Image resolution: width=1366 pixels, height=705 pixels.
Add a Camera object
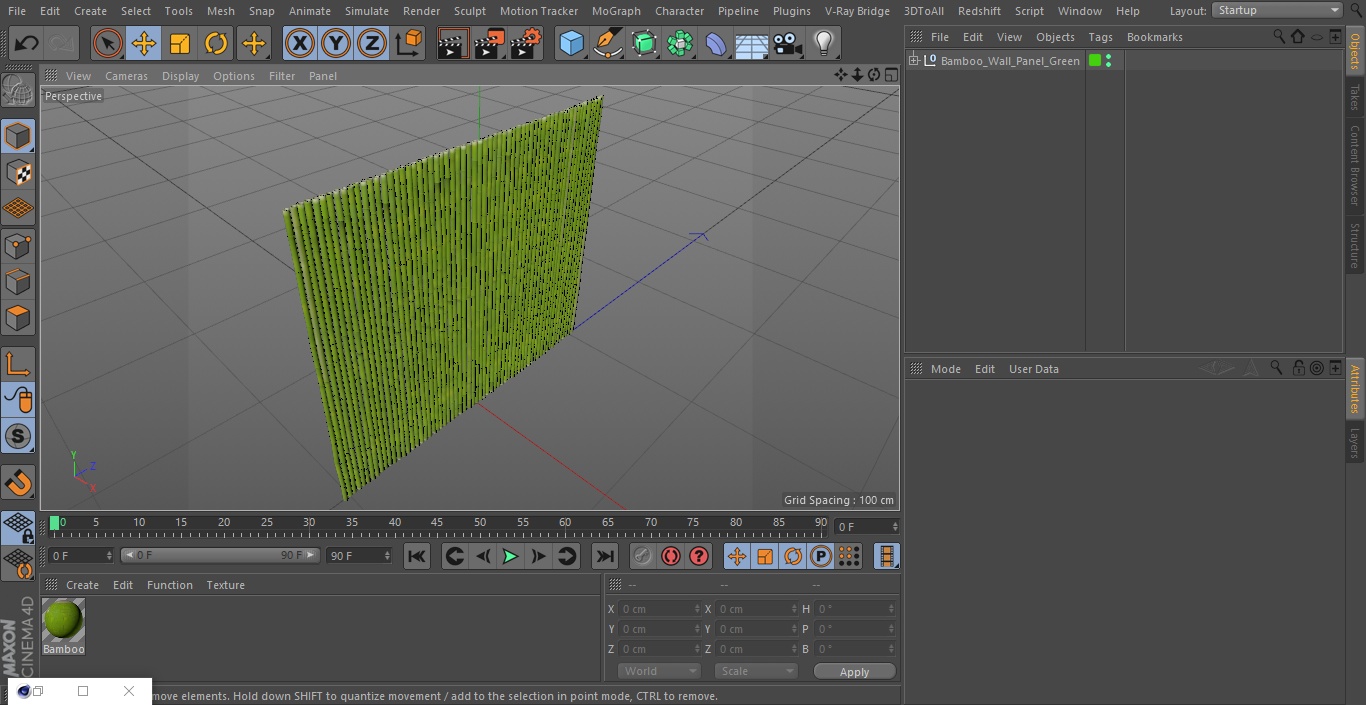(x=788, y=44)
